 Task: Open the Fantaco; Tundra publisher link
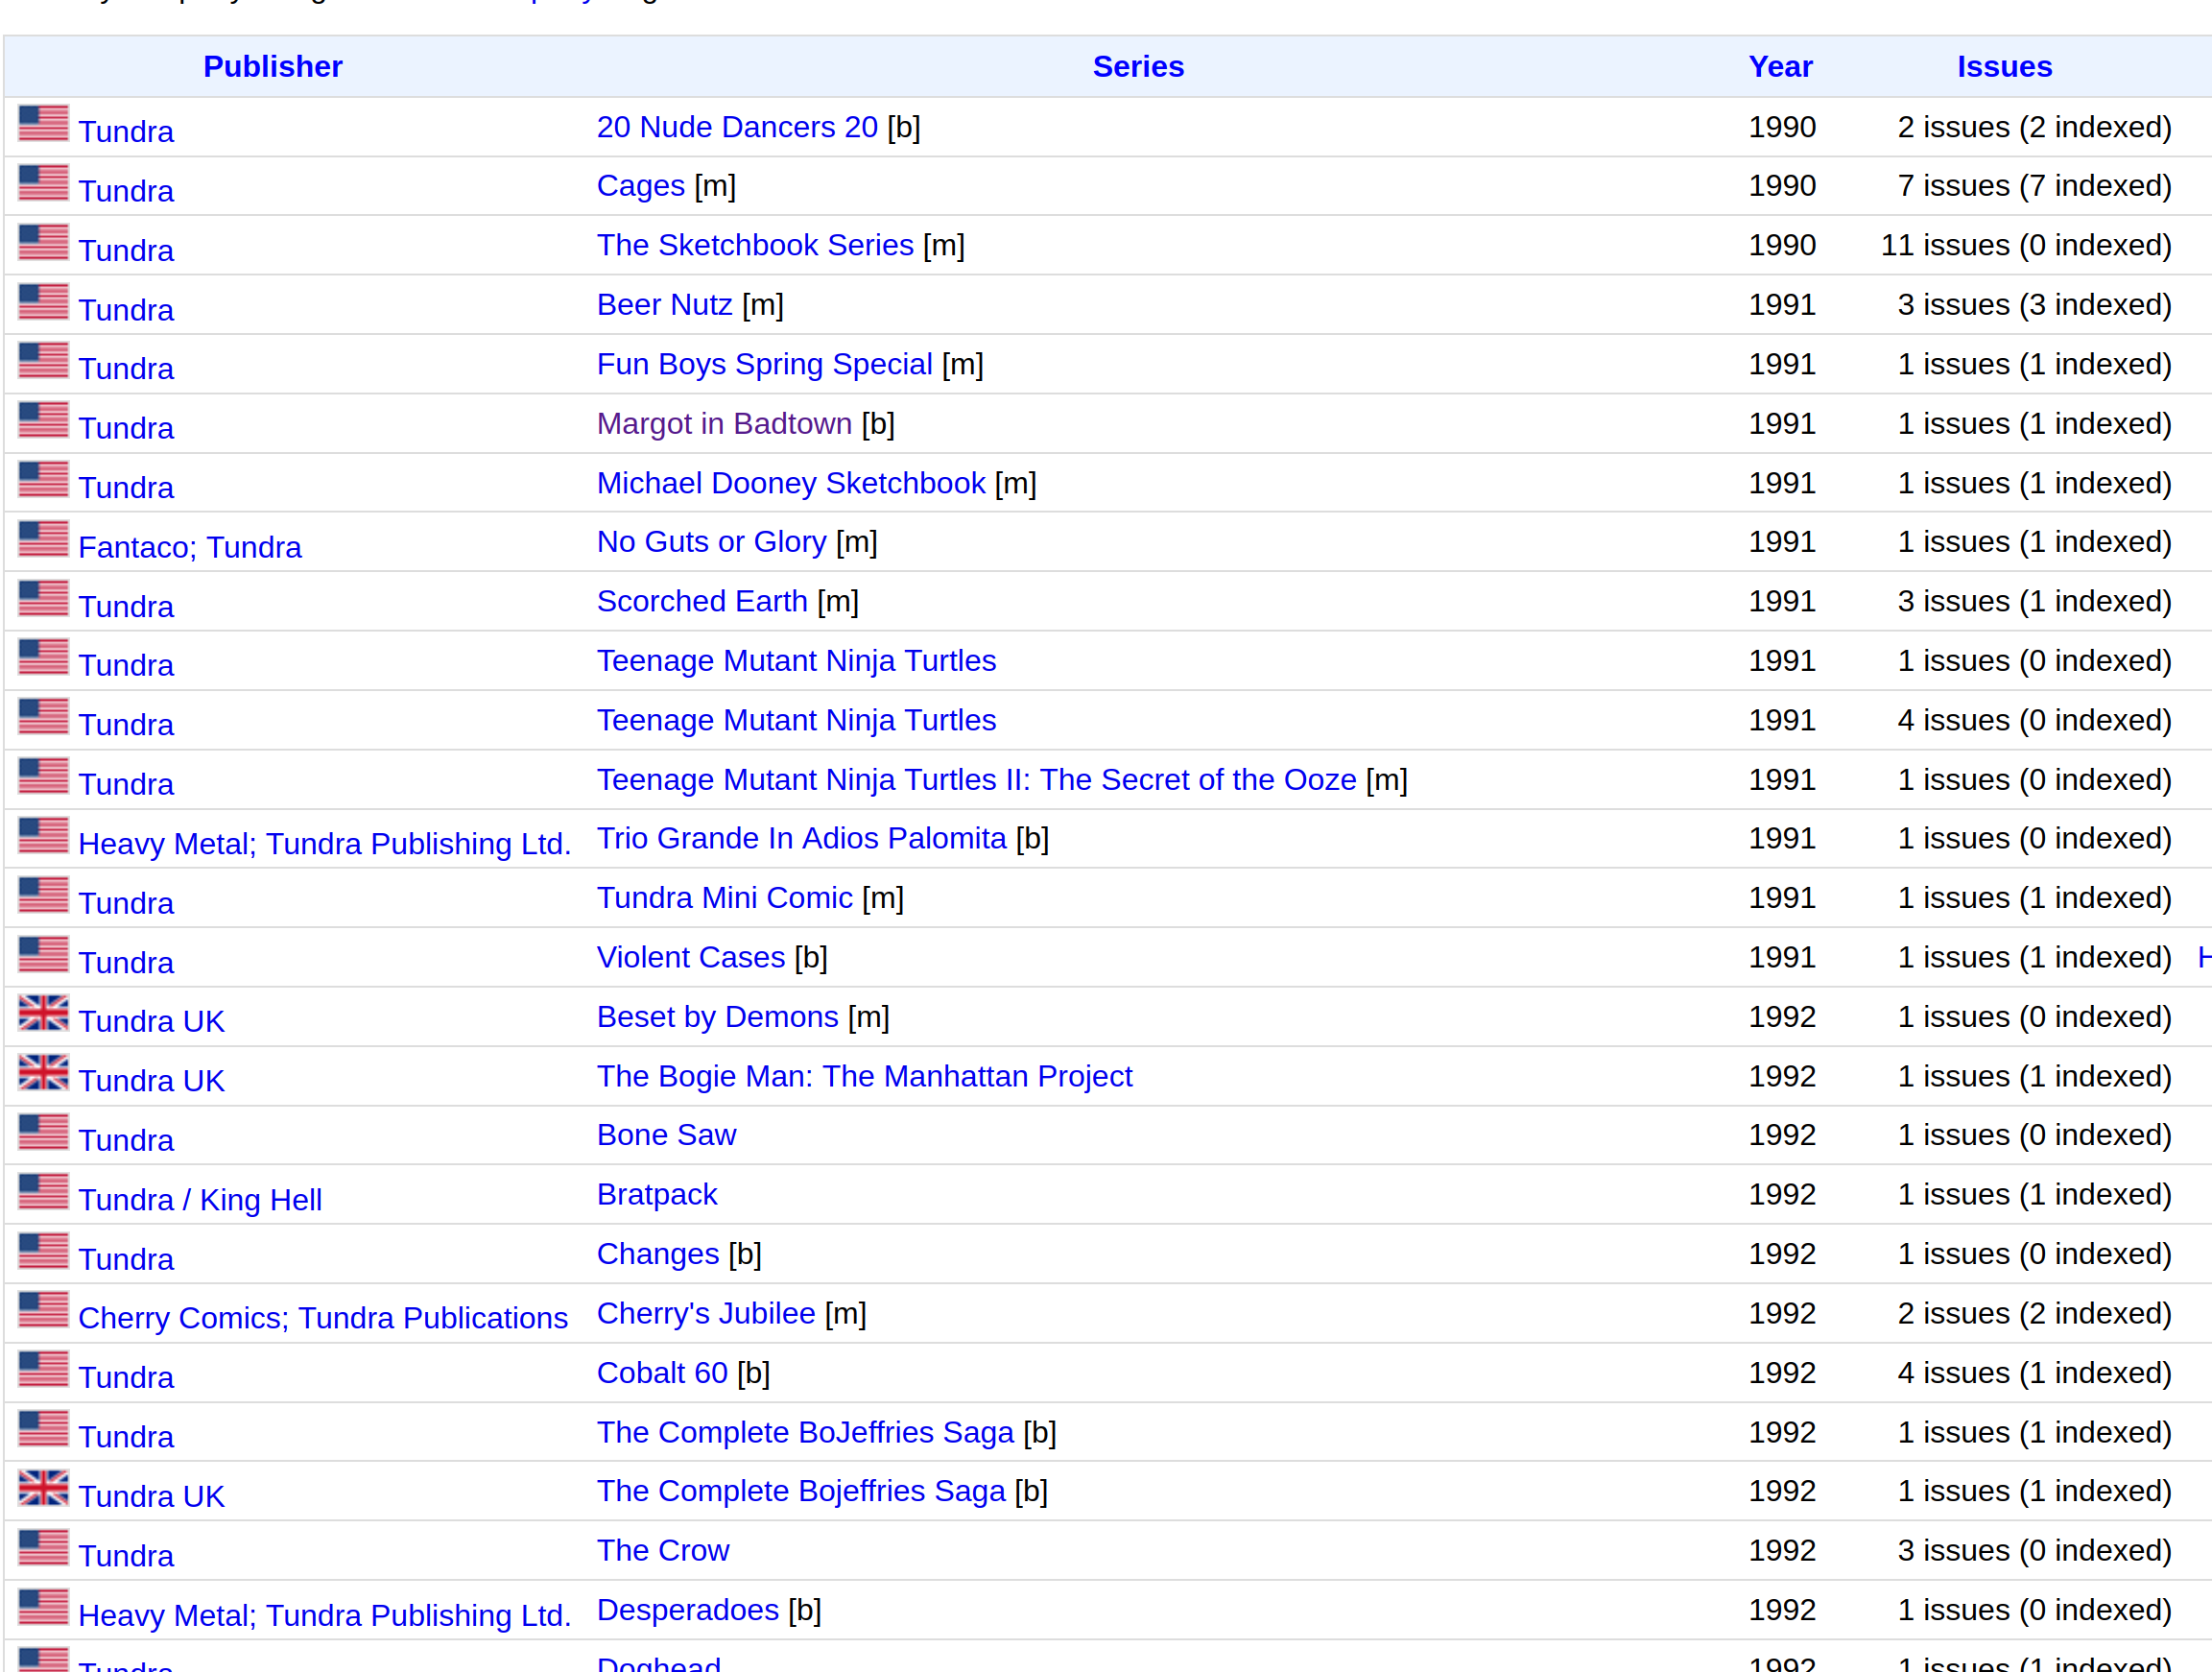(x=190, y=547)
